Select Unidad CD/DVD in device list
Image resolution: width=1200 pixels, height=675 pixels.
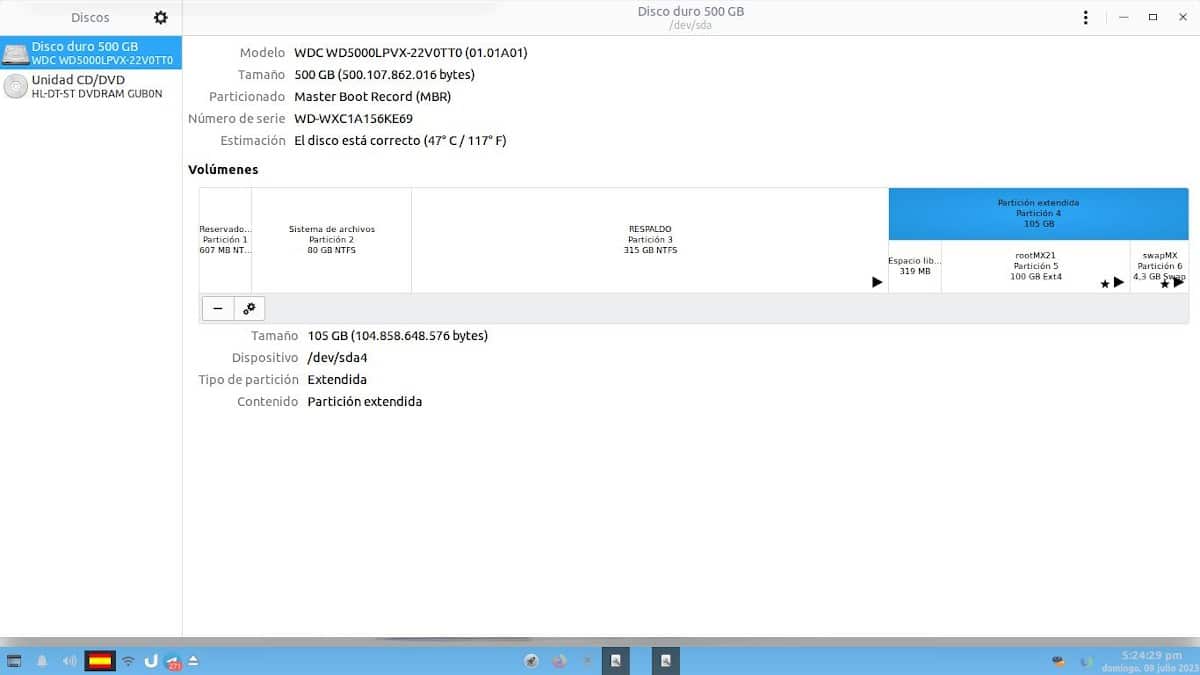(x=91, y=86)
